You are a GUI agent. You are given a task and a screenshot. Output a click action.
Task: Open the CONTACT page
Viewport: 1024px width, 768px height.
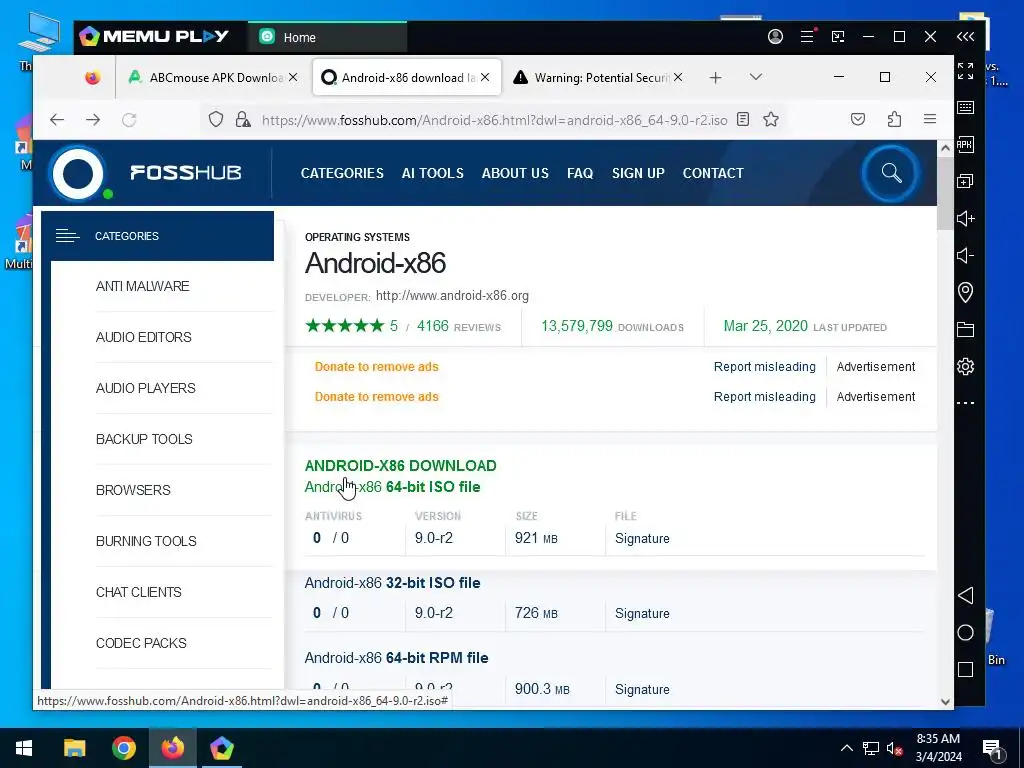pos(713,173)
